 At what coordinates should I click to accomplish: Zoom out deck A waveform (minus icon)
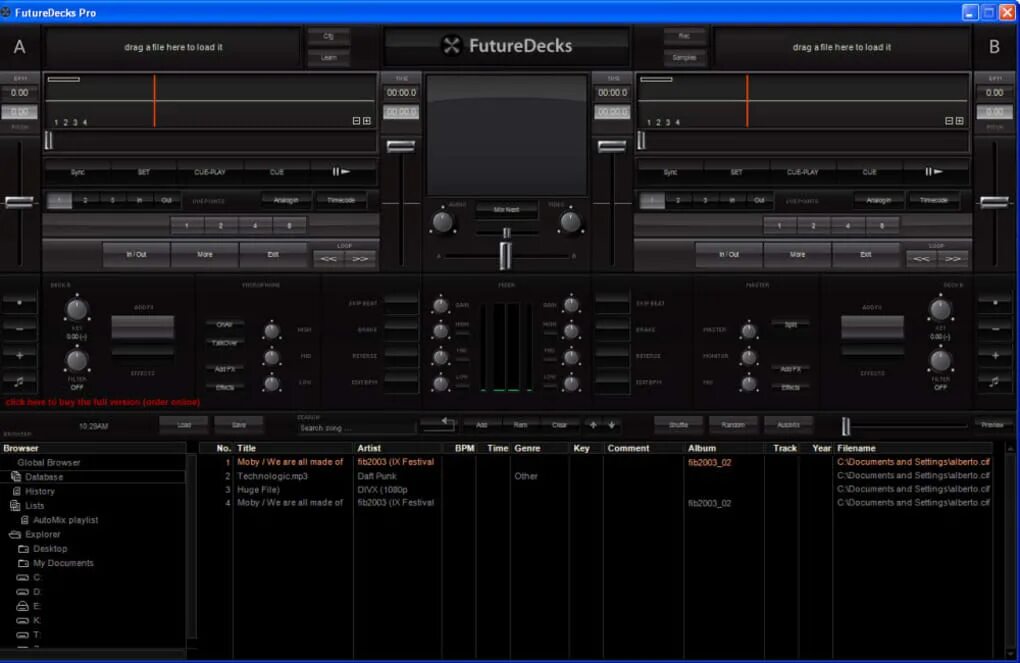pos(356,121)
